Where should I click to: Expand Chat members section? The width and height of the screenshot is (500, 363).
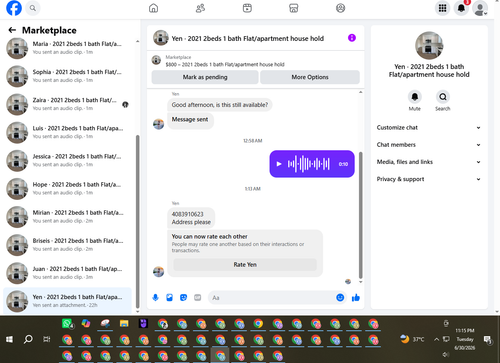click(x=429, y=145)
